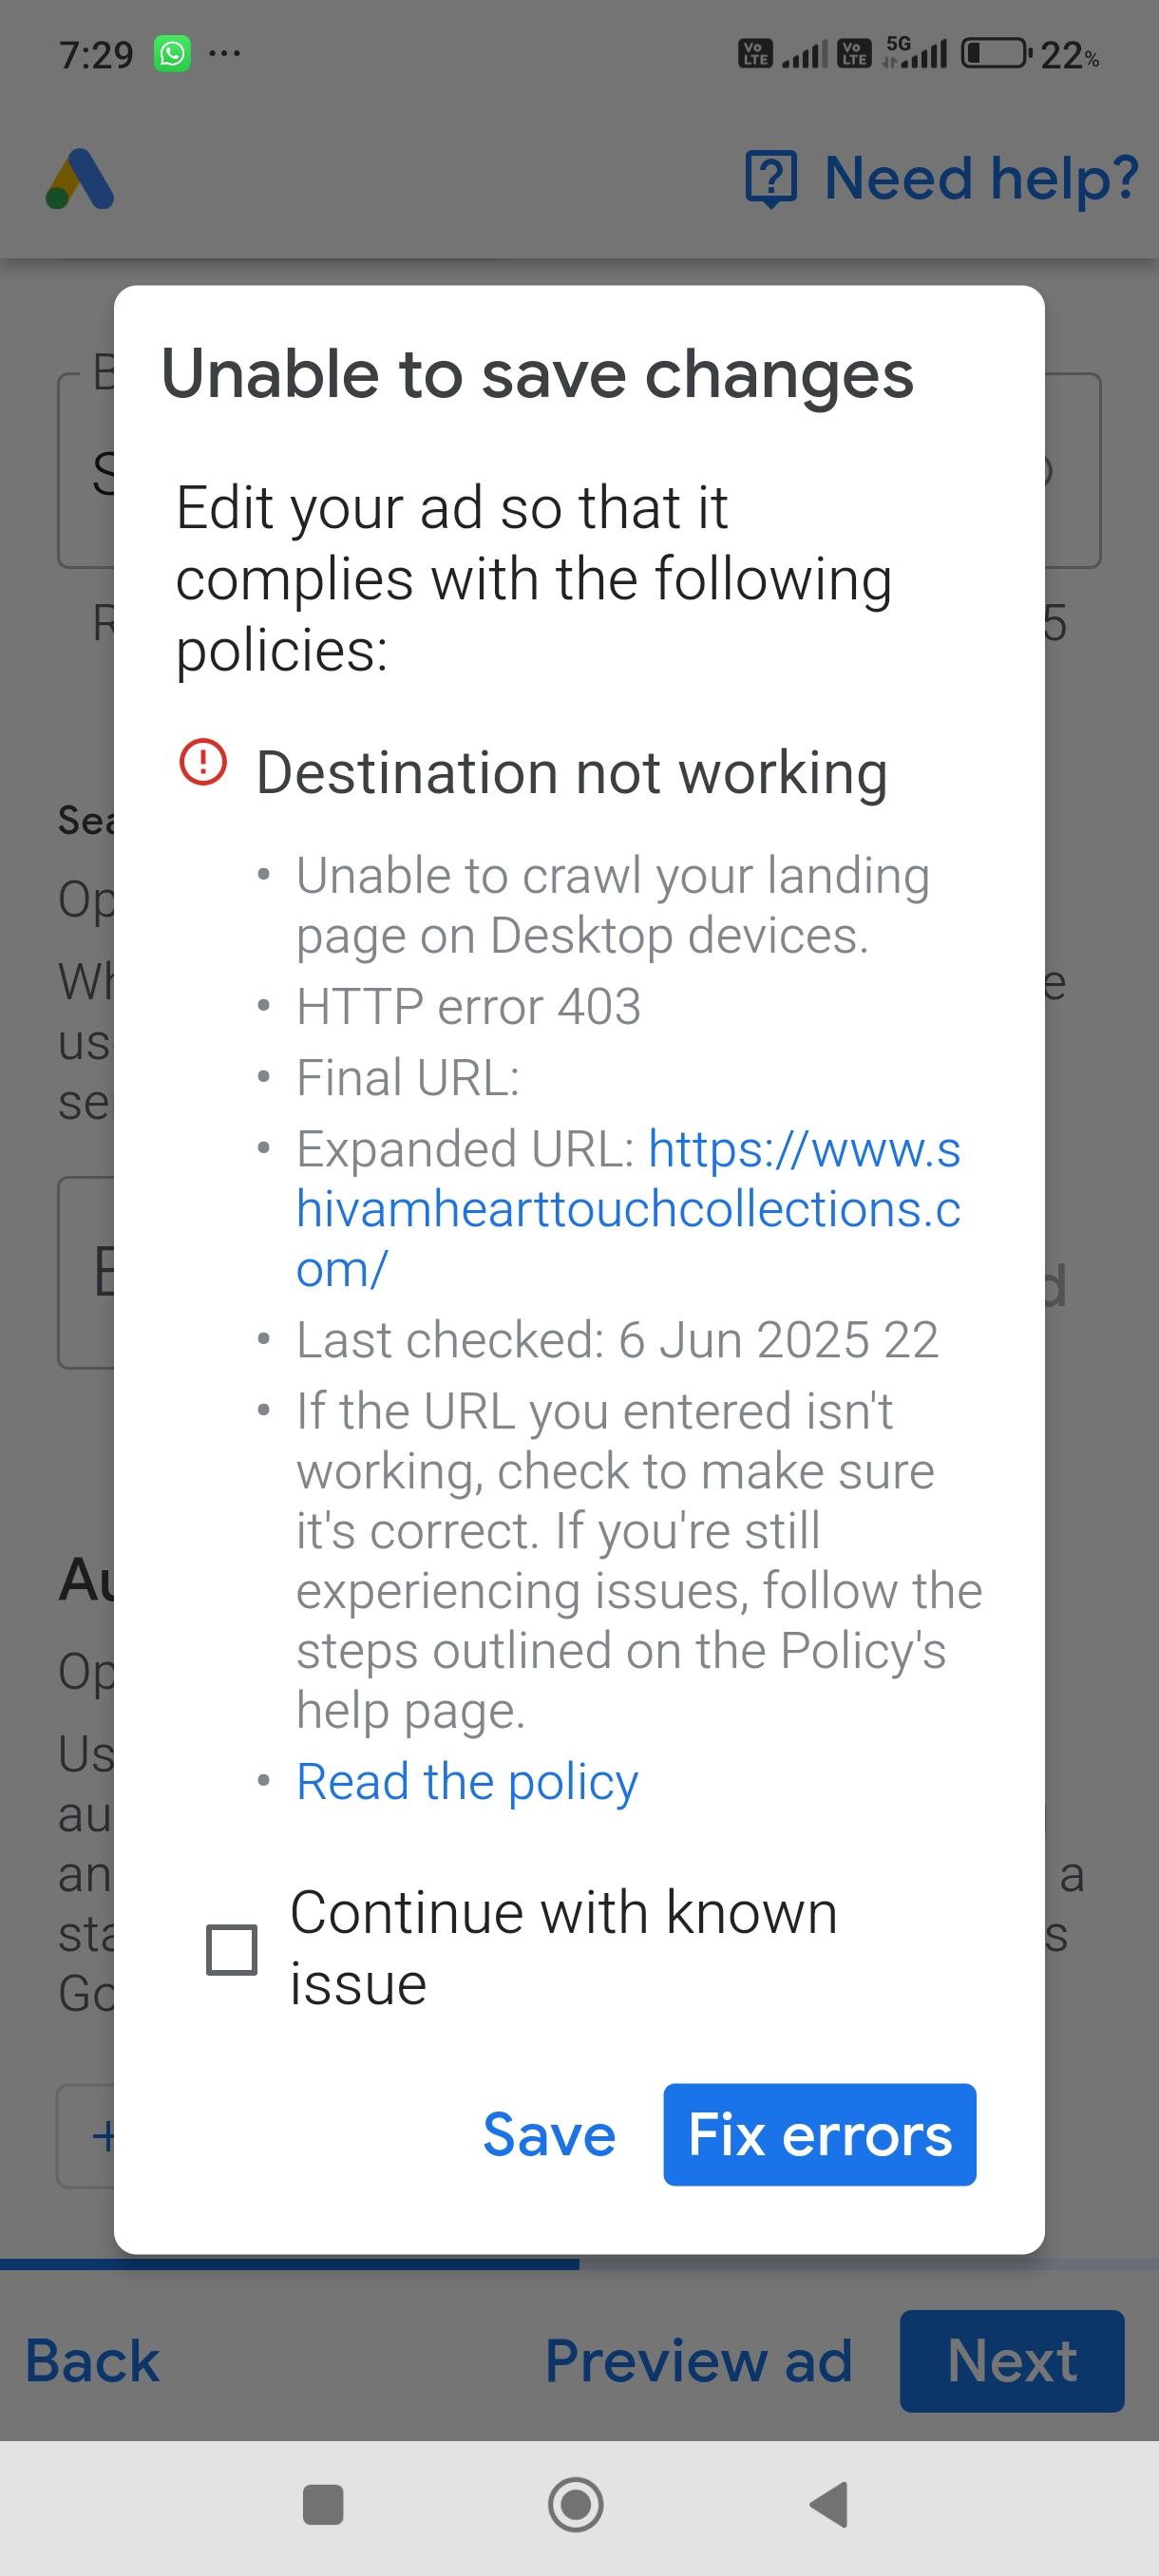Check the Continue with known issue checkbox
The height and width of the screenshot is (2576, 1159).
231,1949
